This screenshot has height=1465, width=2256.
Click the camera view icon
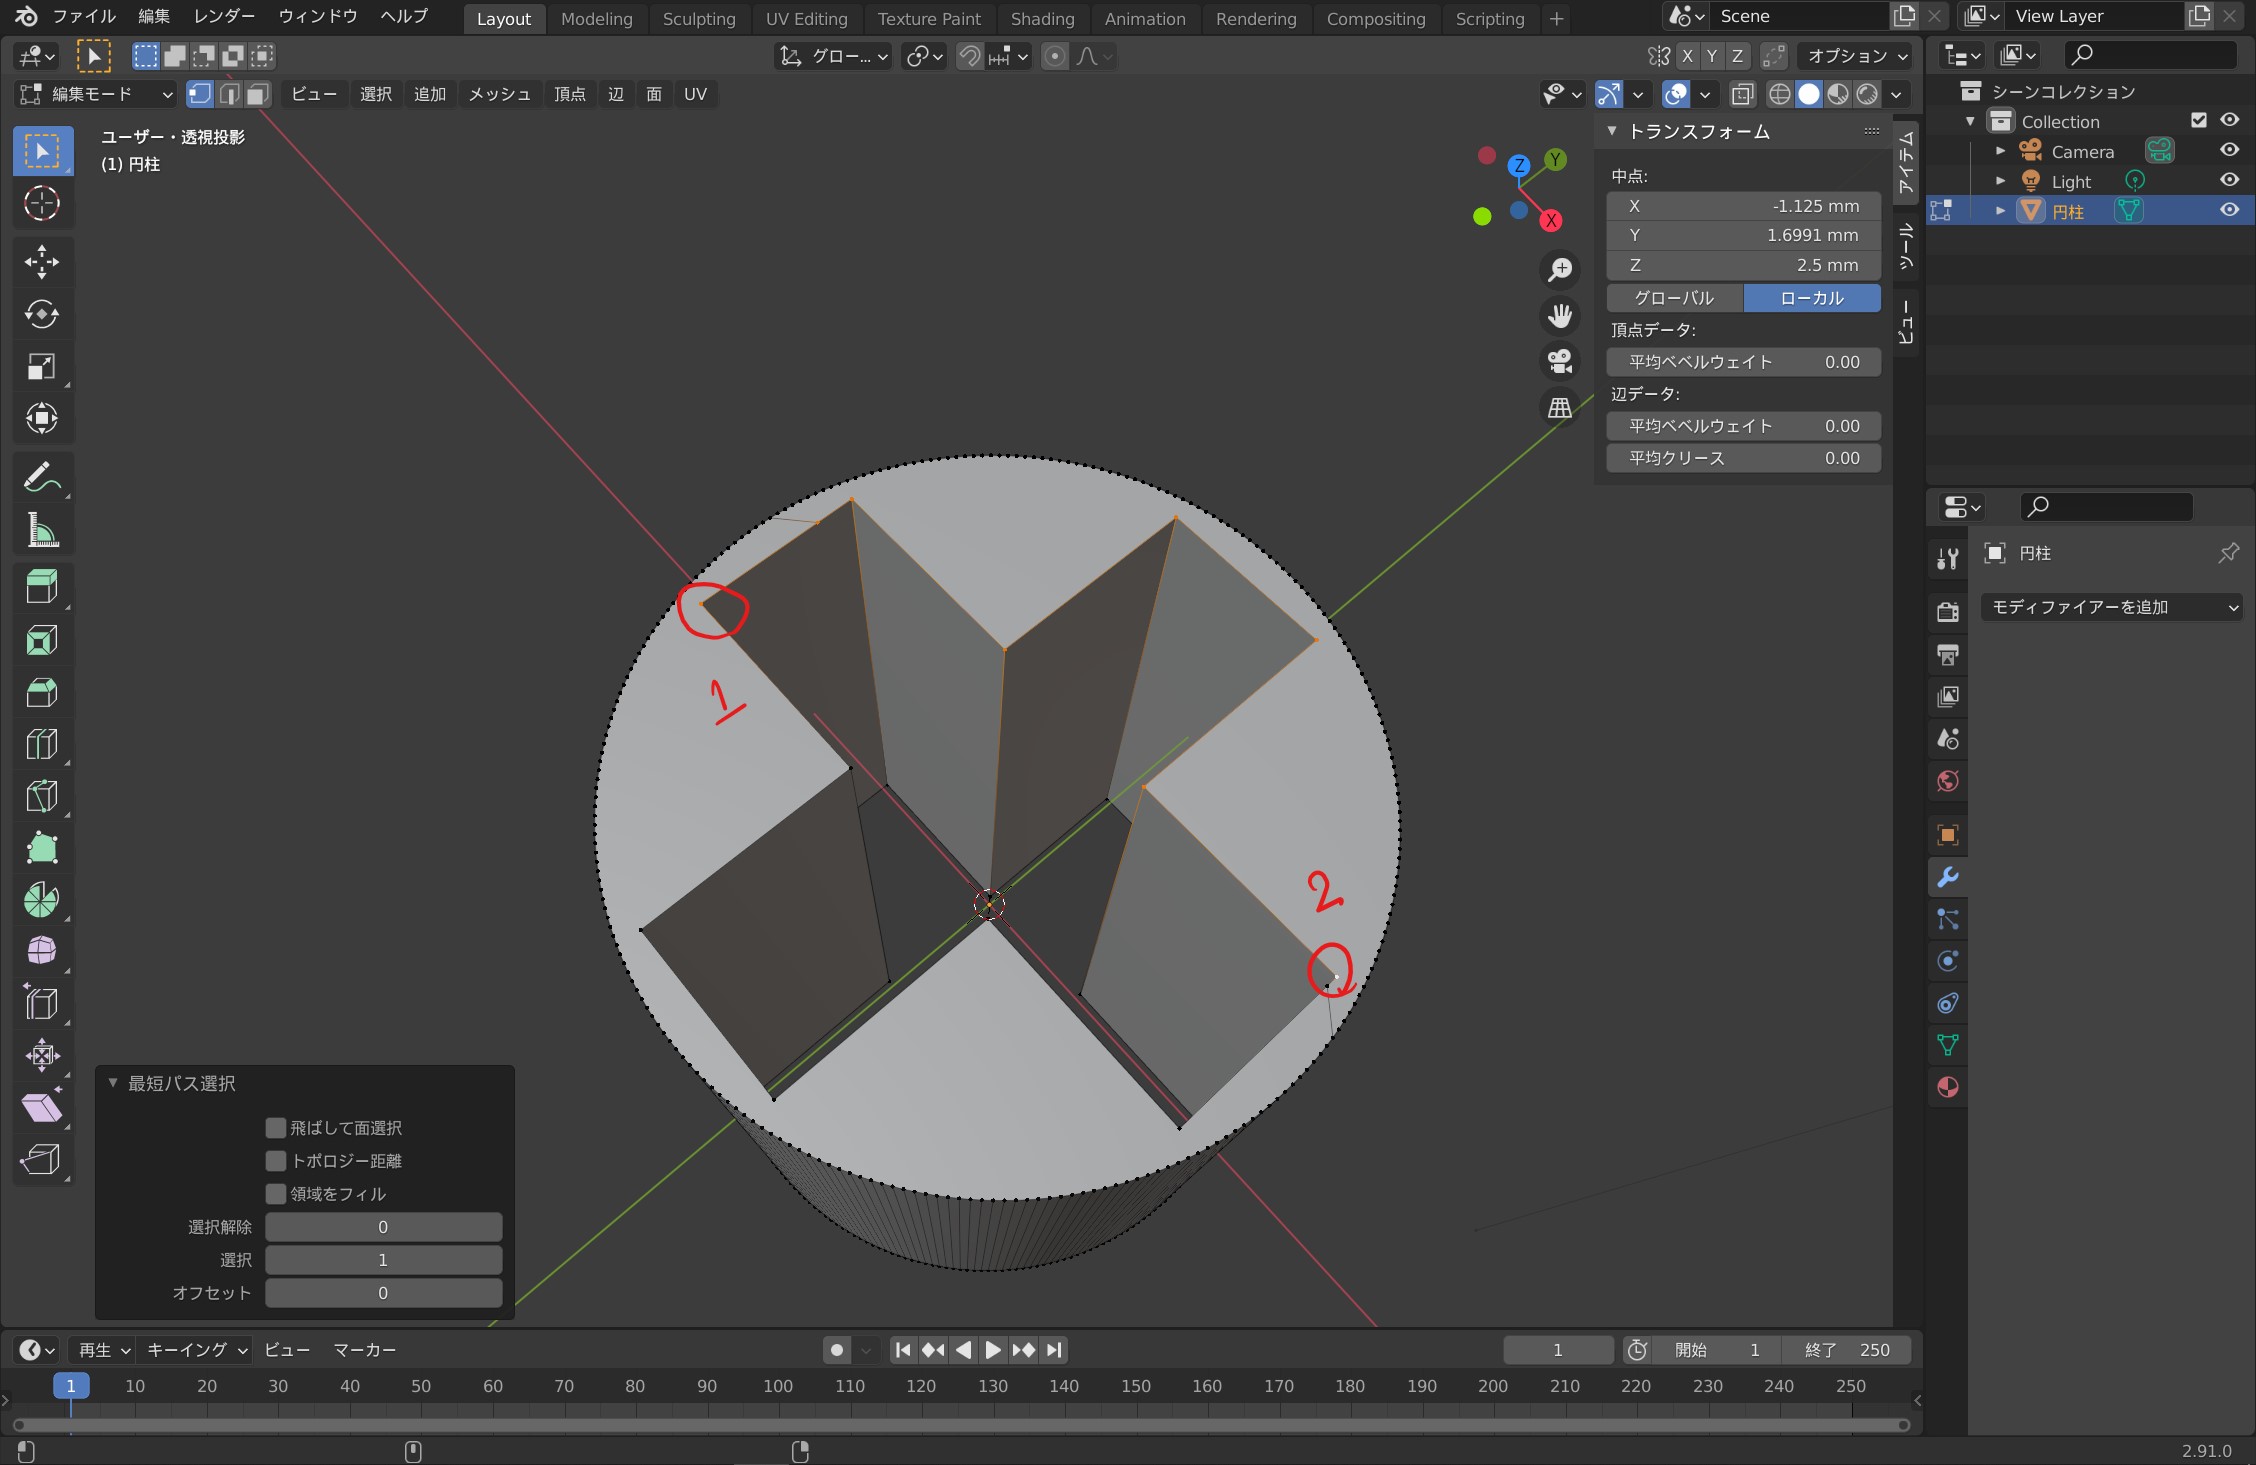click(x=1559, y=361)
